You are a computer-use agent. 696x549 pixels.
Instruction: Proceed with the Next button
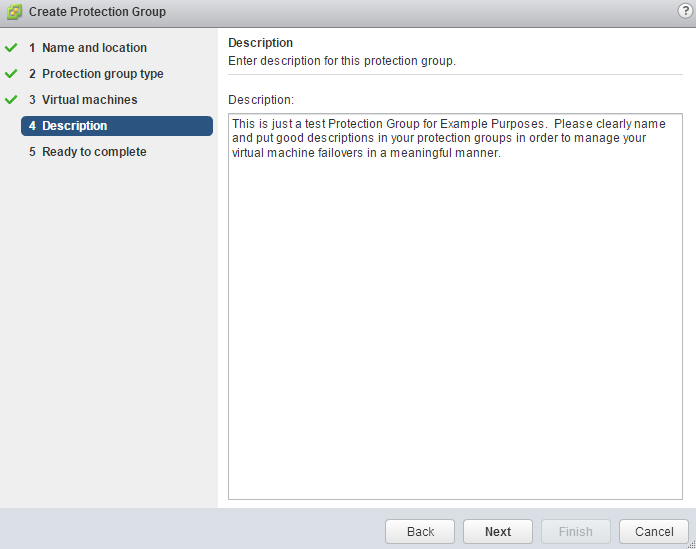[498, 532]
